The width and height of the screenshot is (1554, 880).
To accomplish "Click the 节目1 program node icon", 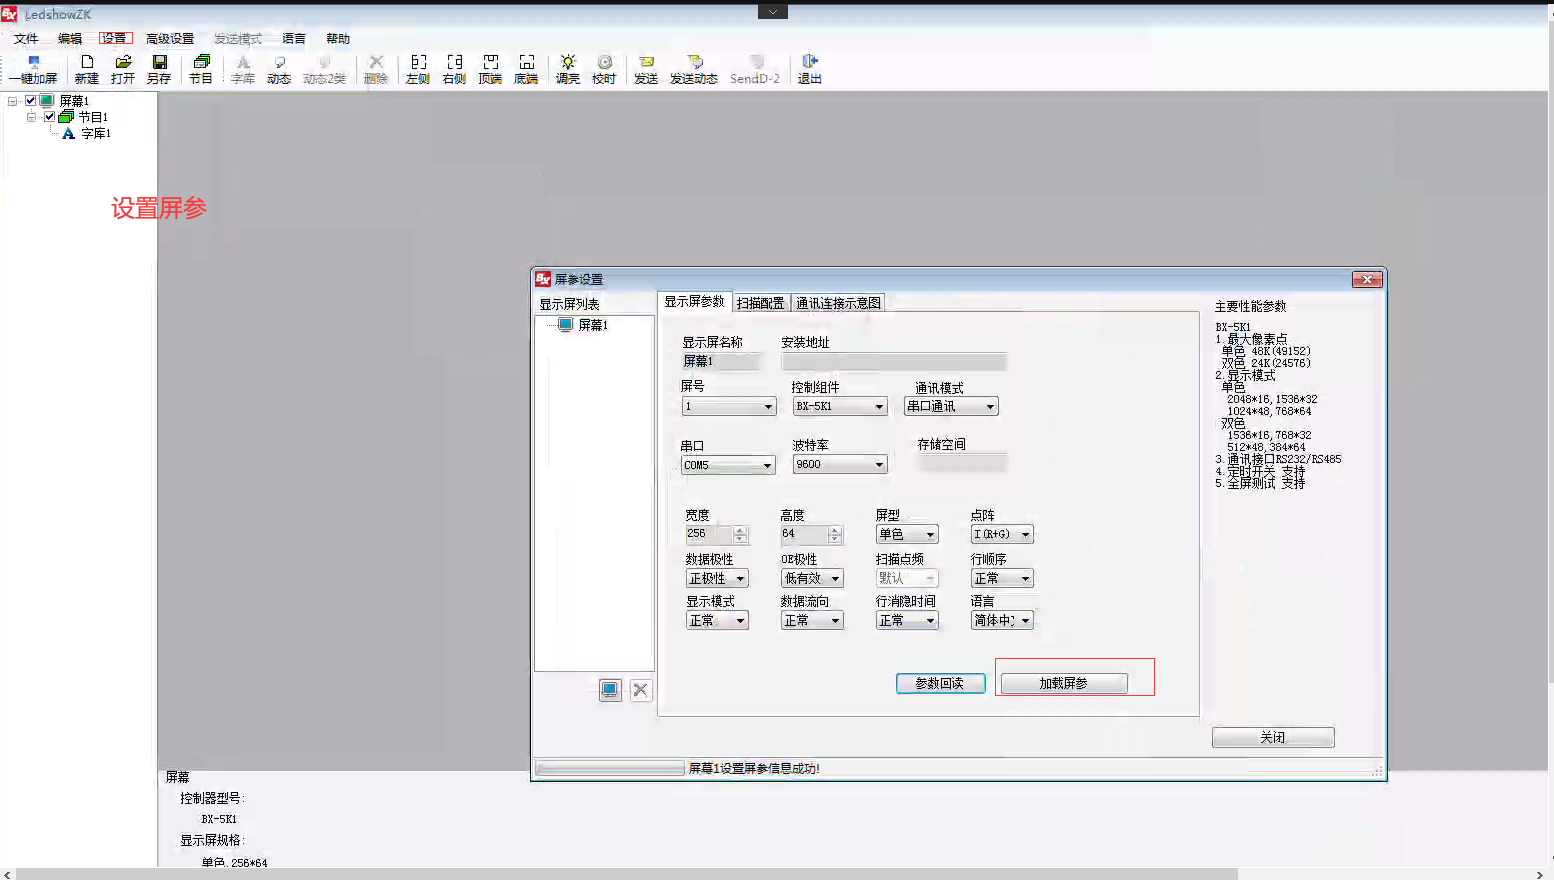I will (x=67, y=117).
